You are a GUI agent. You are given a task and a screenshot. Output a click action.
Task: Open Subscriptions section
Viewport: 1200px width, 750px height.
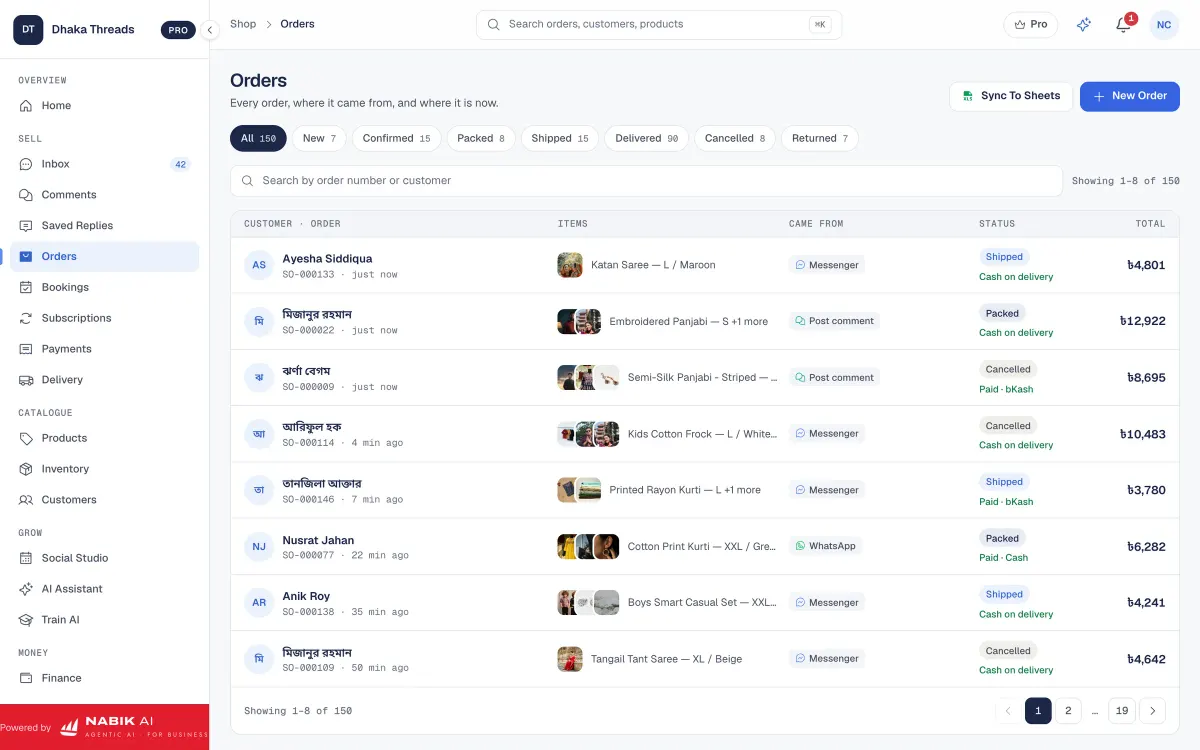click(x=104, y=318)
